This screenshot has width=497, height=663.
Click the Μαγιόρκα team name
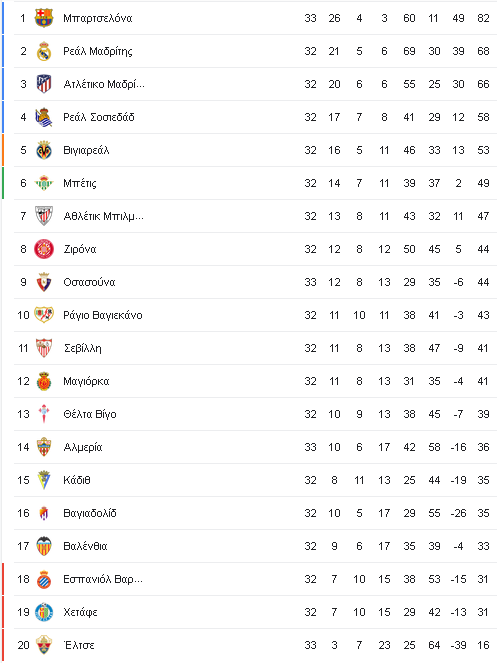[86, 381]
